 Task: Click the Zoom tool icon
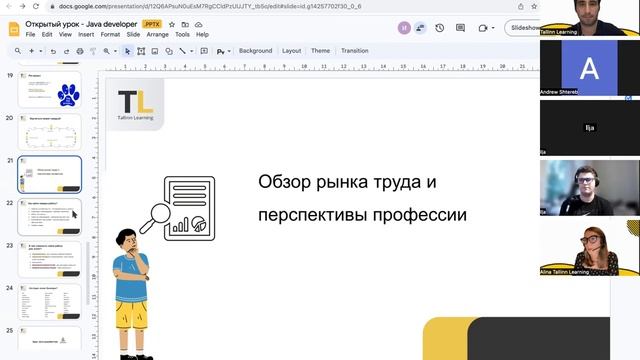point(107,51)
